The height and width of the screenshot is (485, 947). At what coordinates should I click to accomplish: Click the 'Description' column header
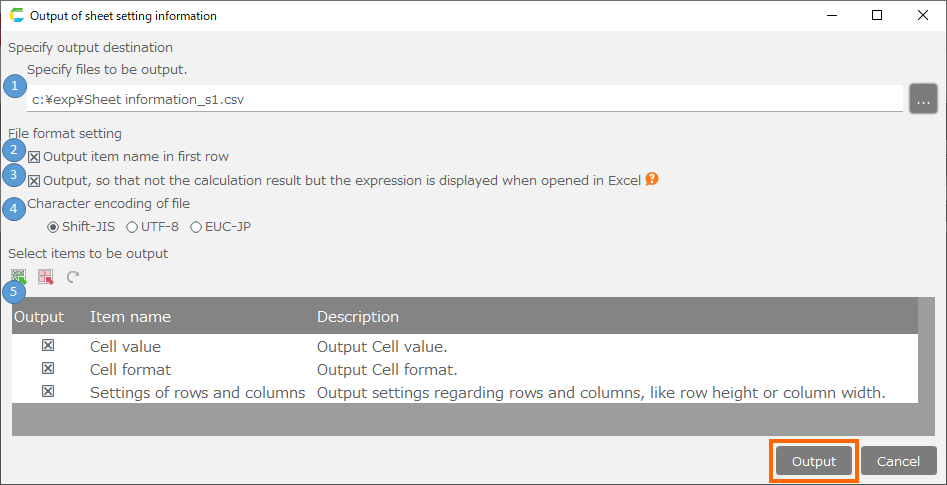click(358, 316)
